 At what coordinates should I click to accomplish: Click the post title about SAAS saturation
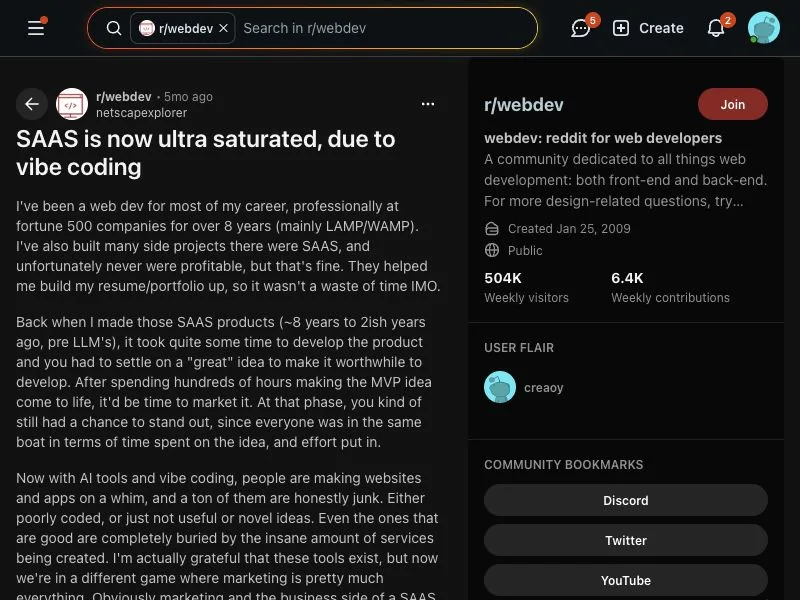click(206, 153)
